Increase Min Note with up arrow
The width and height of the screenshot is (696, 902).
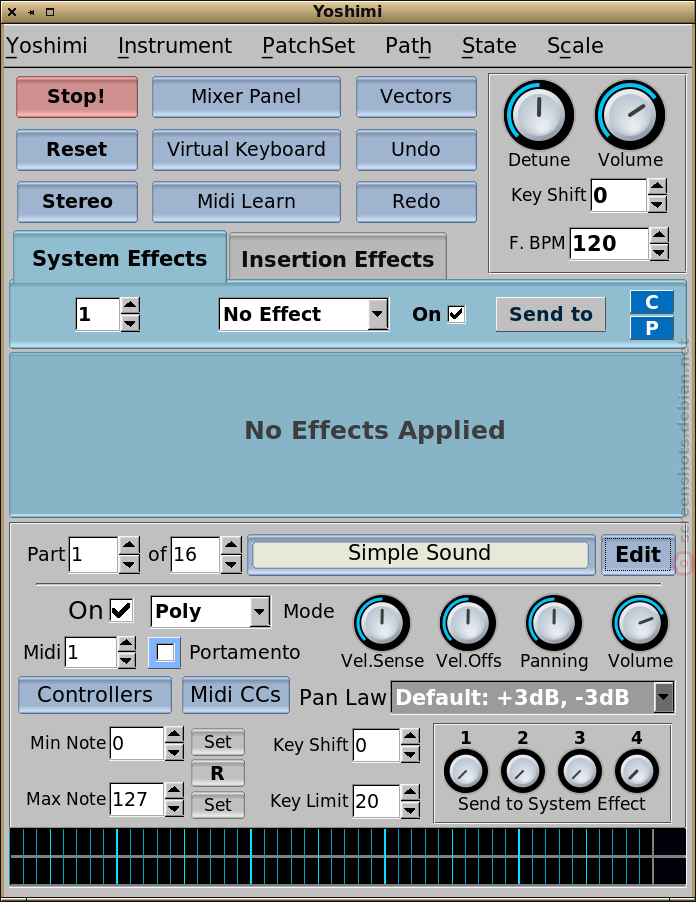coord(174,735)
